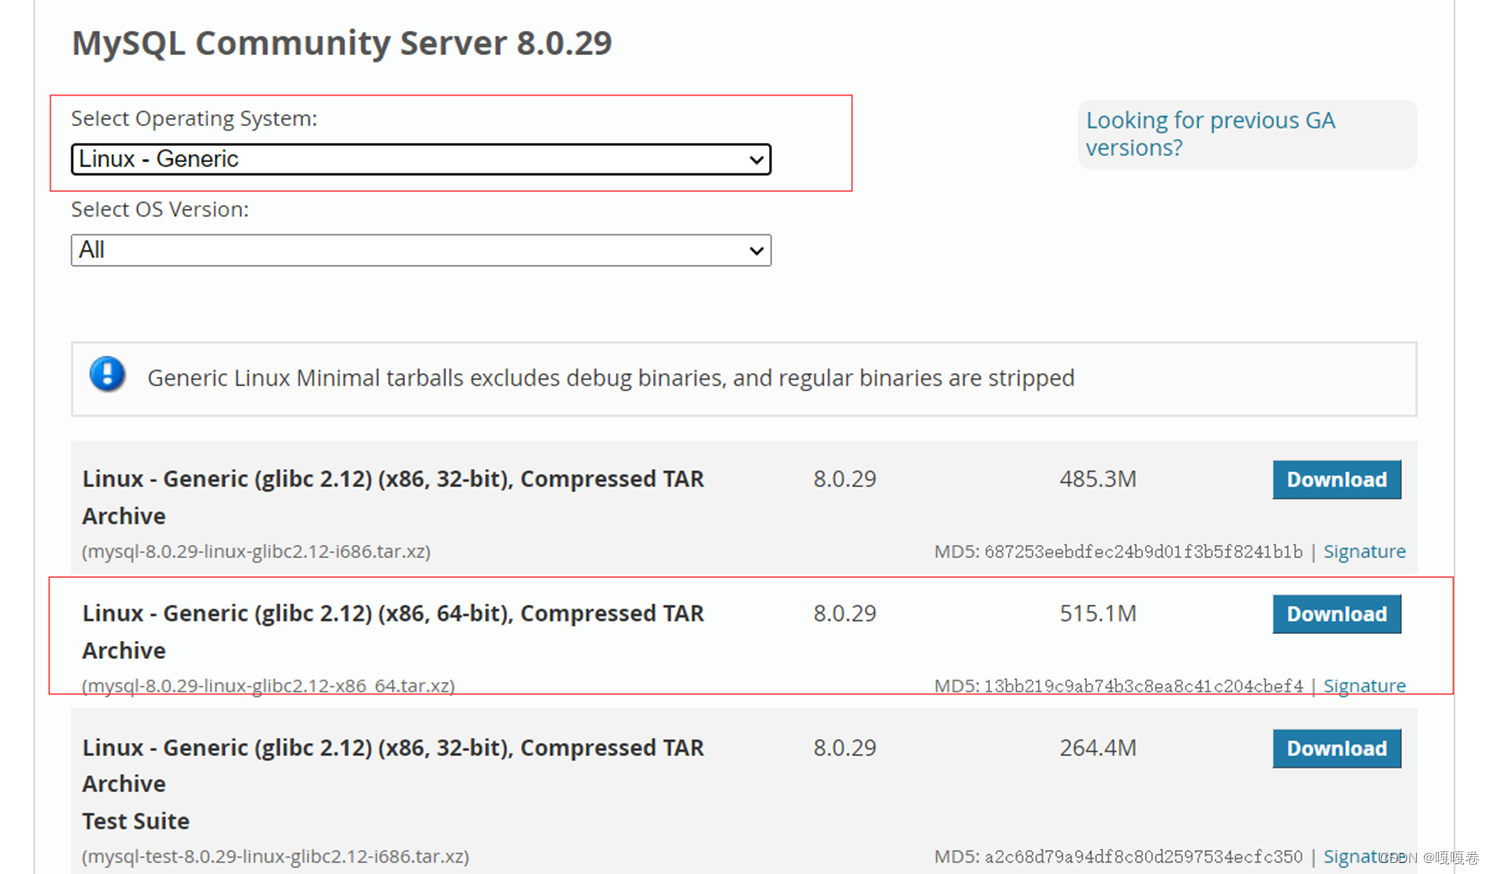Download the 515.1M 64-bit Compressed TAR Archive
This screenshot has height=874, width=1495.
click(x=1336, y=614)
